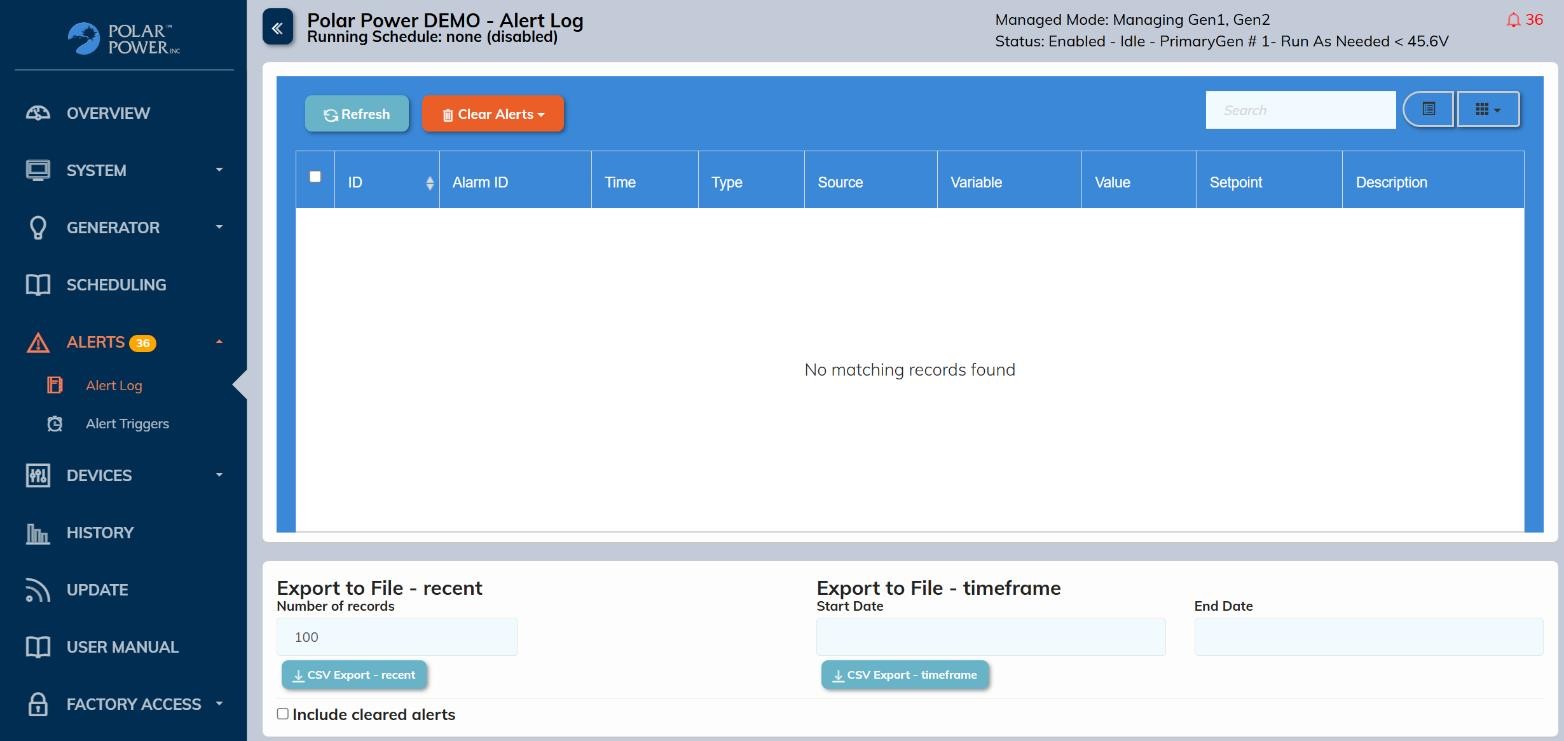Open the User Manual menu item

[122, 647]
